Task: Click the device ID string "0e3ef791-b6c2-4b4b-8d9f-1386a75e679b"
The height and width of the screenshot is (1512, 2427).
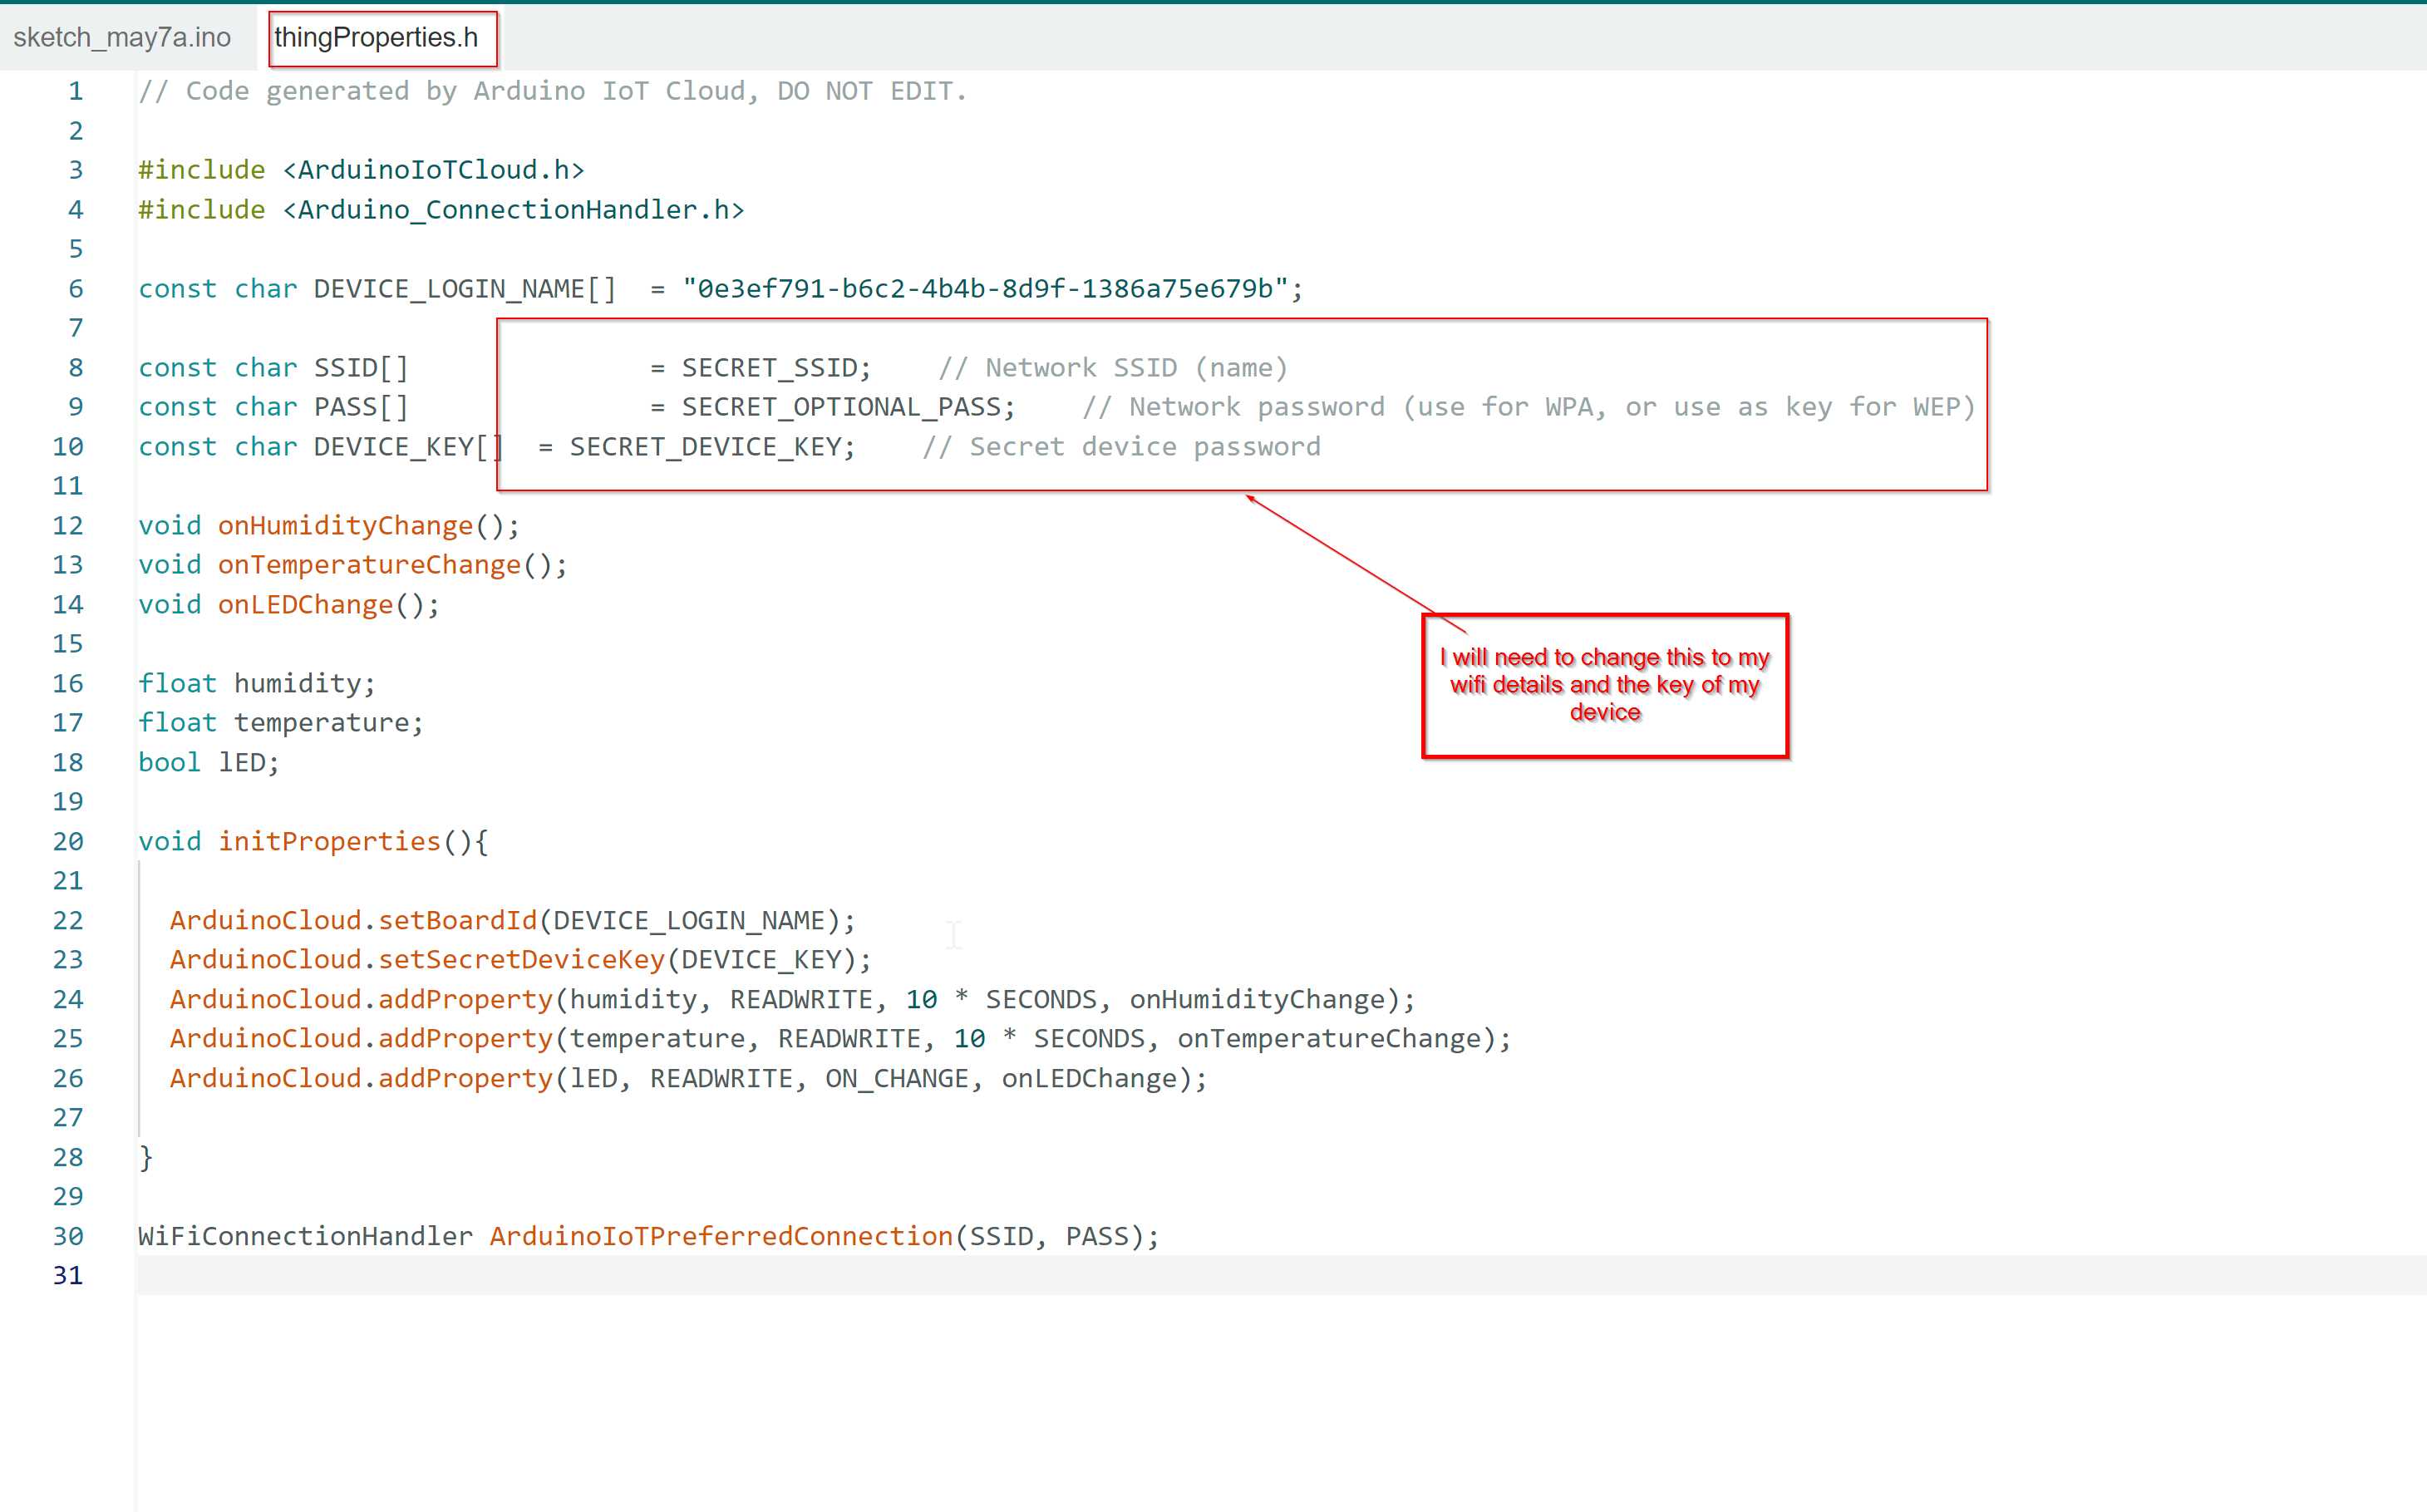Action: point(985,289)
